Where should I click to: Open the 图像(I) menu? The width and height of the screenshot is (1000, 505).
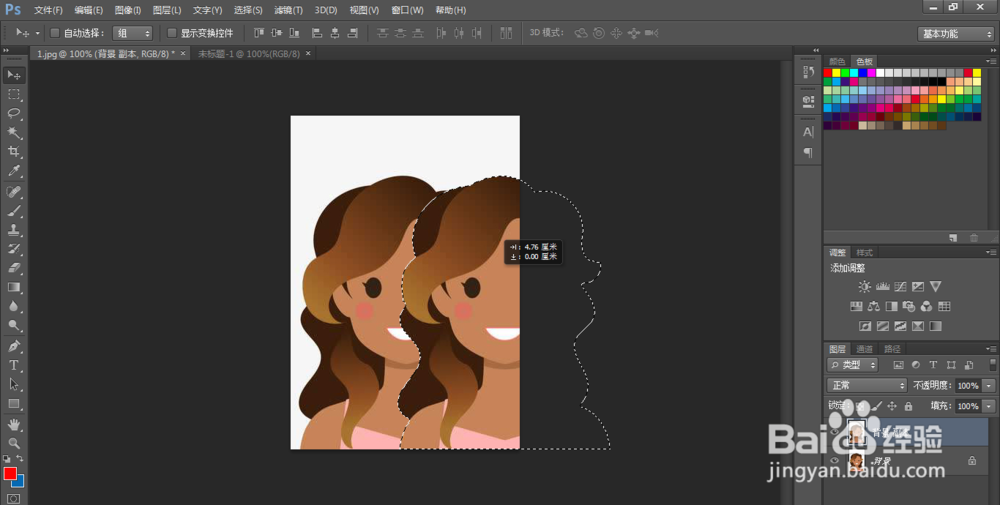pyautogui.click(x=128, y=10)
